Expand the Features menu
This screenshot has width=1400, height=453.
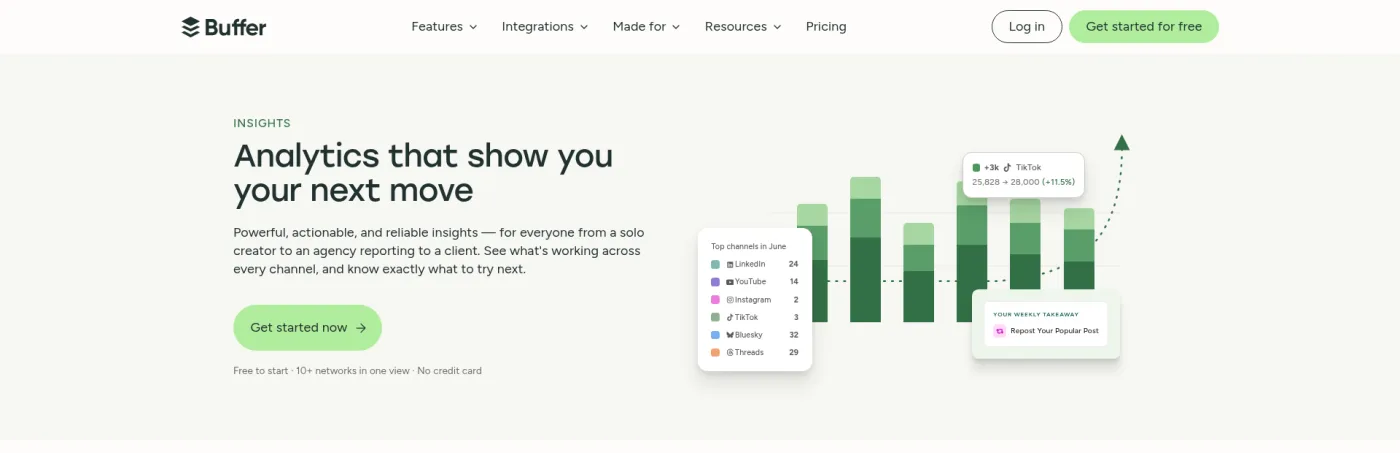pyautogui.click(x=444, y=27)
